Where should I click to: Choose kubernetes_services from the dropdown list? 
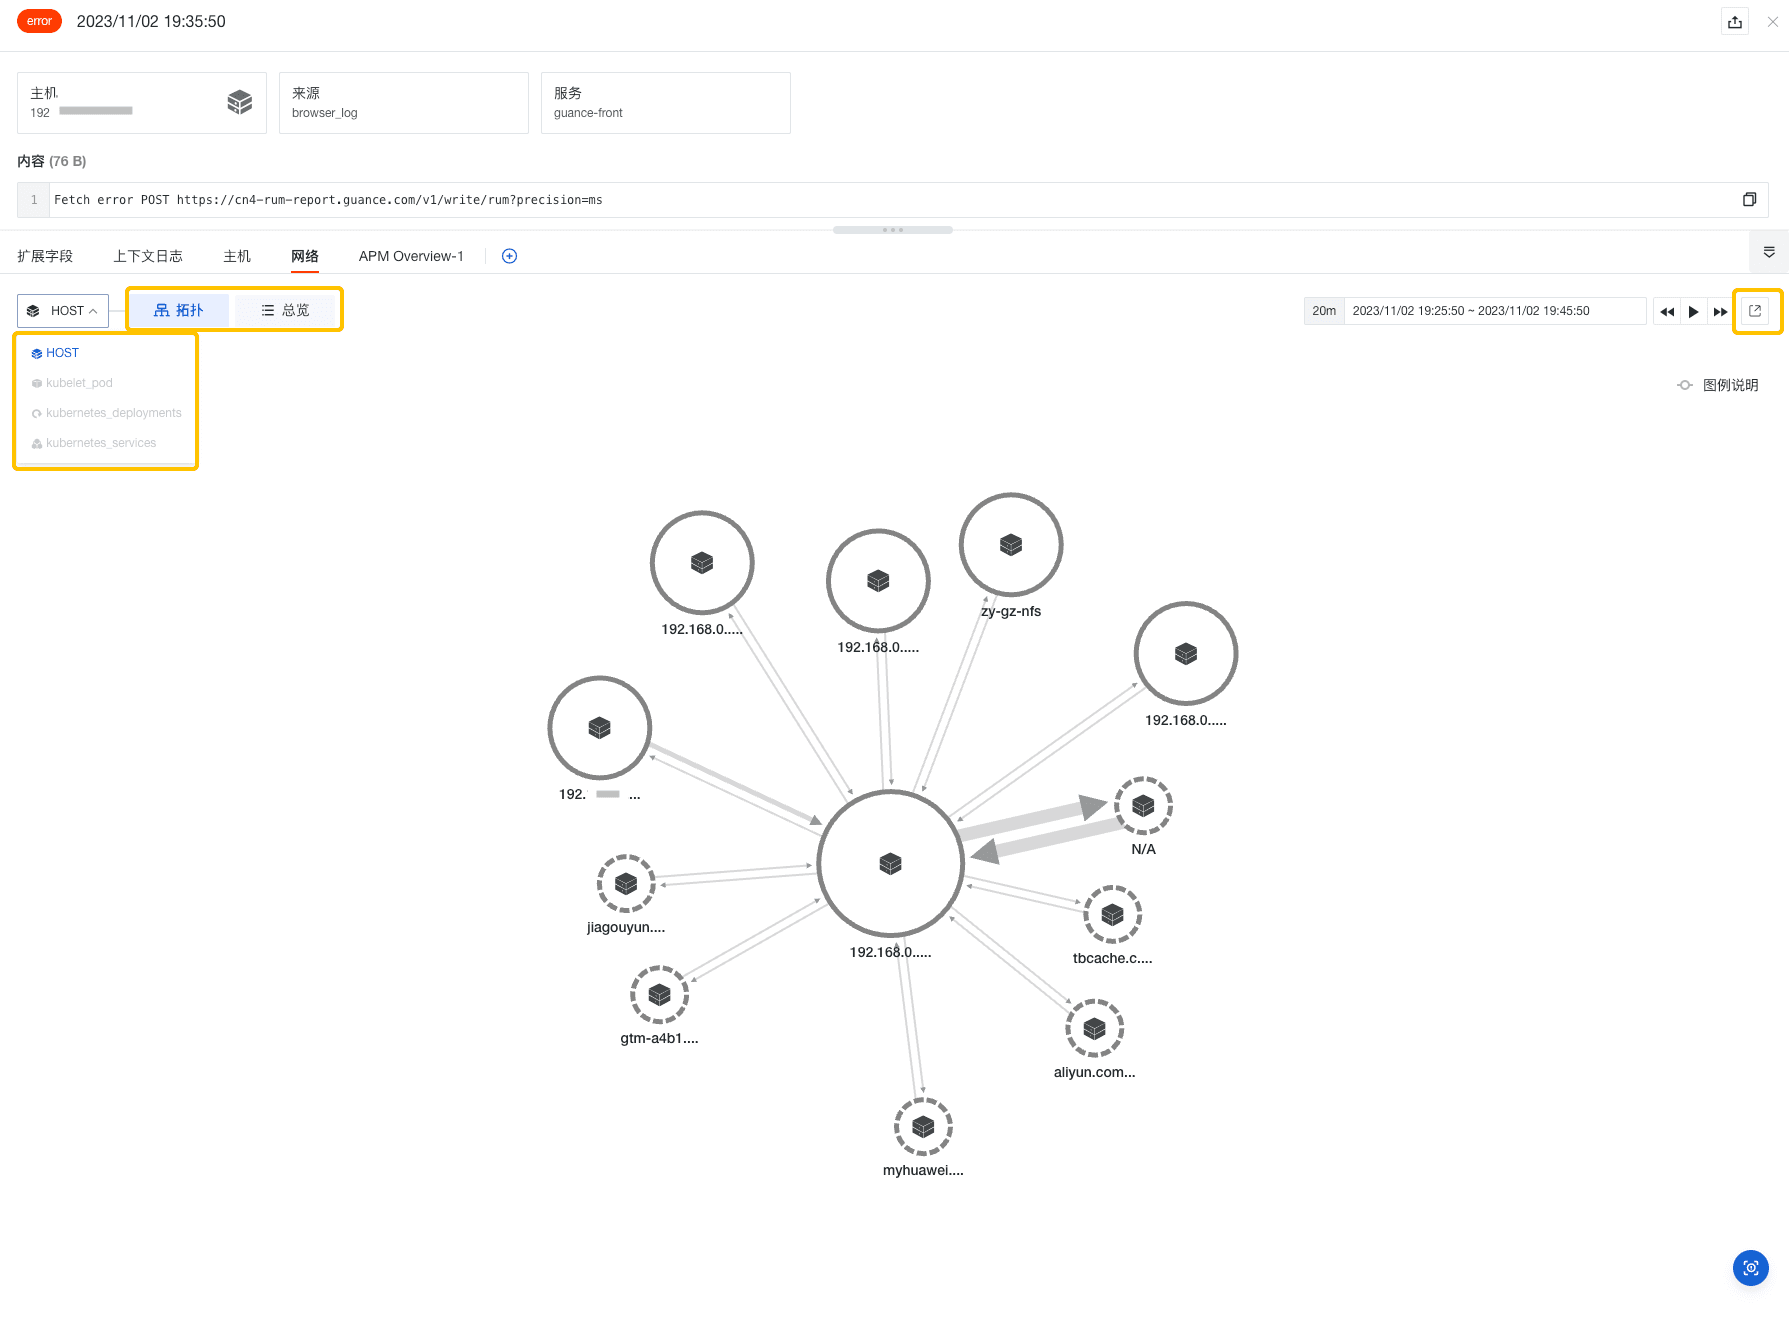pyautogui.click(x=100, y=443)
